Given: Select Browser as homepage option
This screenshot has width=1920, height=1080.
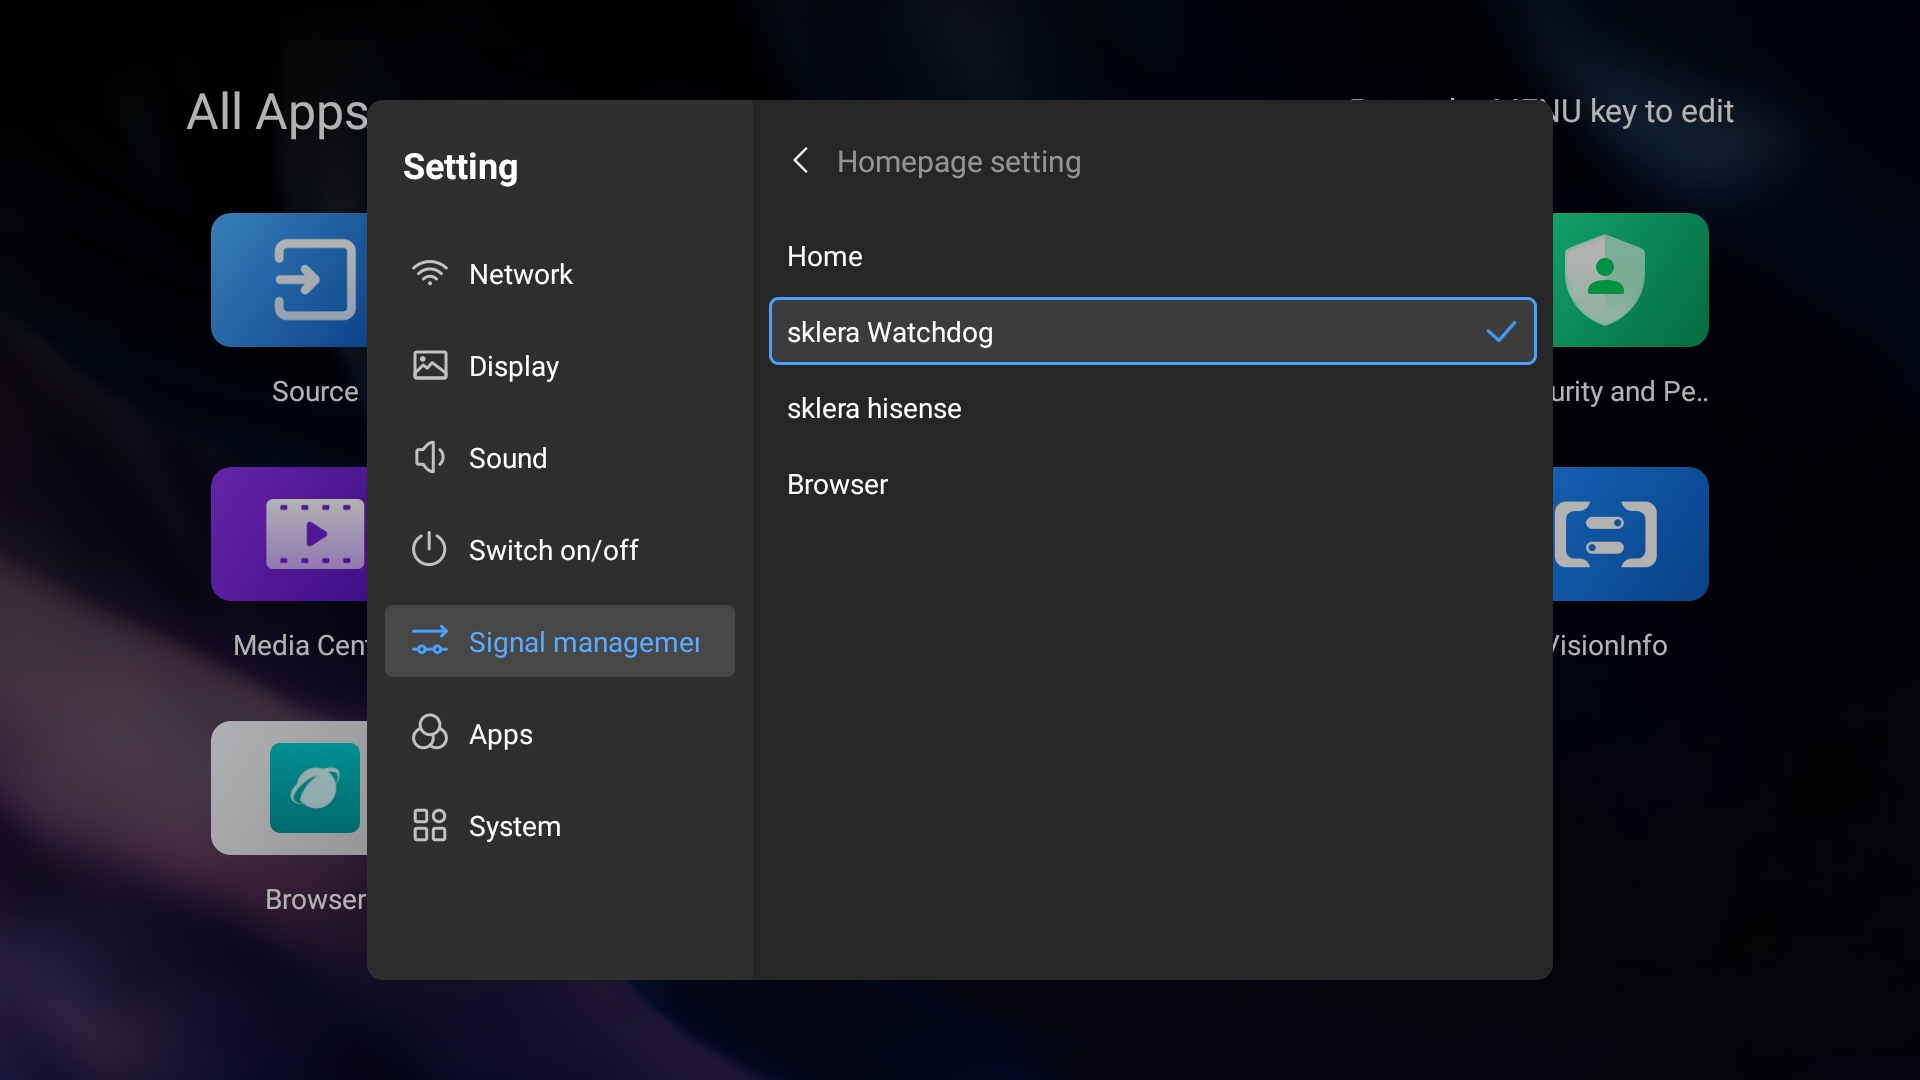Looking at the screenshot, I should coord(838,484).
